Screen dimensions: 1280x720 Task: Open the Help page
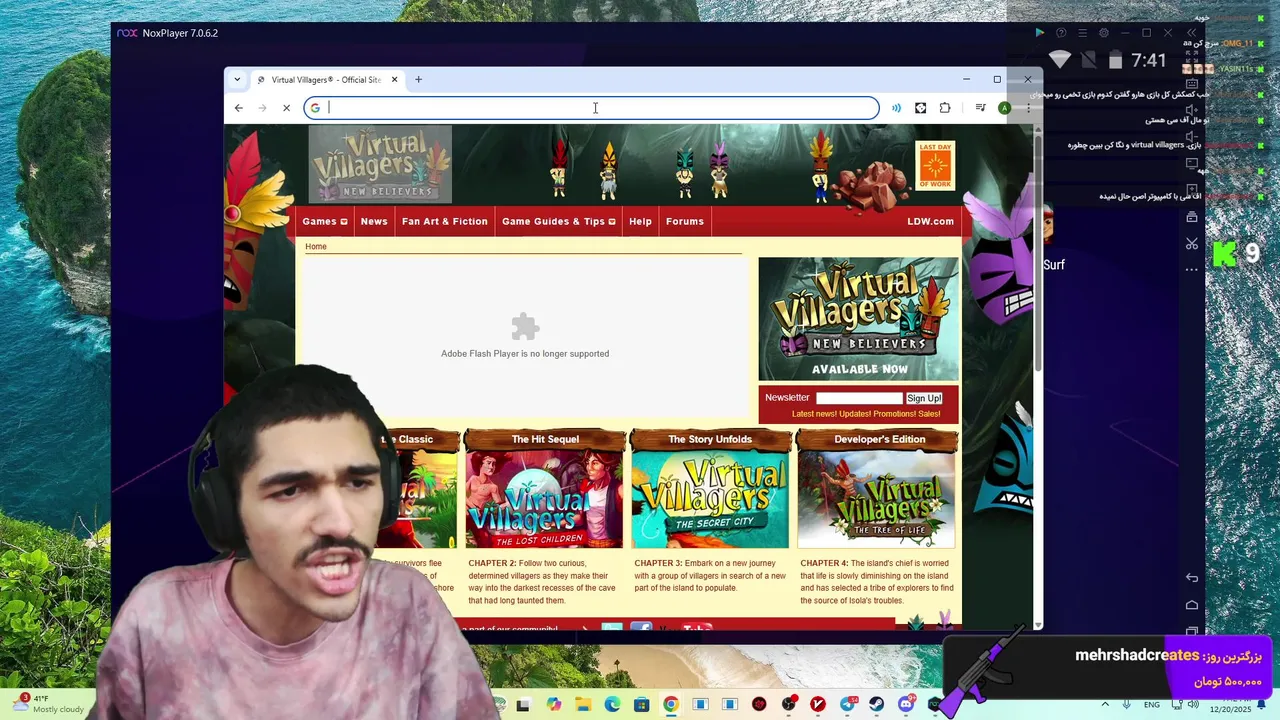[x=640, y=222]
